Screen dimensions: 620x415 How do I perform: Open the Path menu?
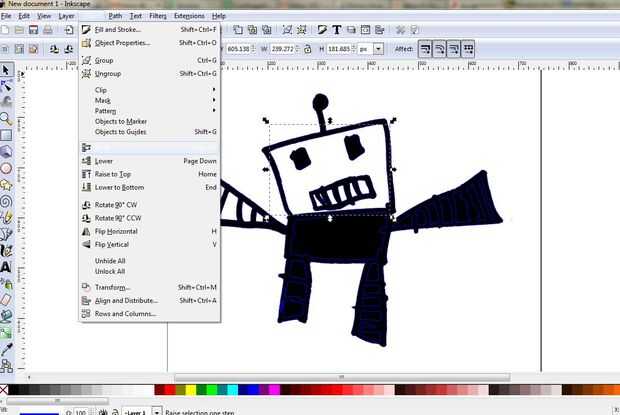(x=115, y=16)
